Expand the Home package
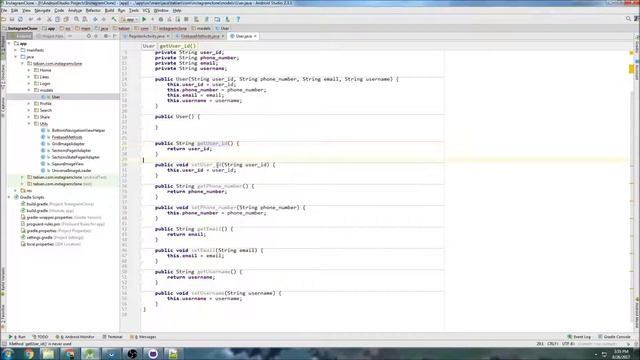640x360 pixels. (29, 70)
